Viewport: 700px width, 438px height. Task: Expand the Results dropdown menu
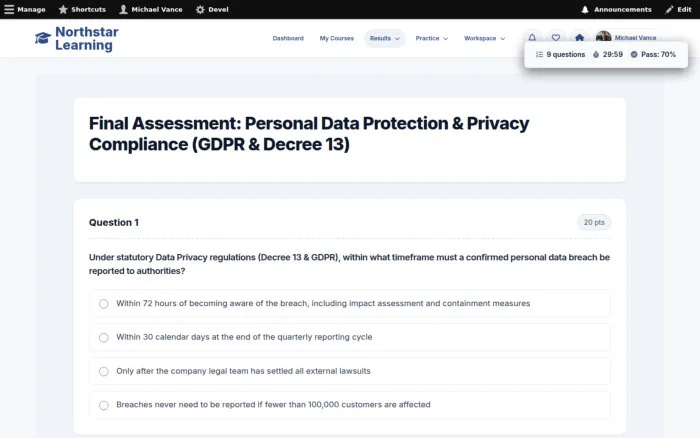[x=384, y=38]
